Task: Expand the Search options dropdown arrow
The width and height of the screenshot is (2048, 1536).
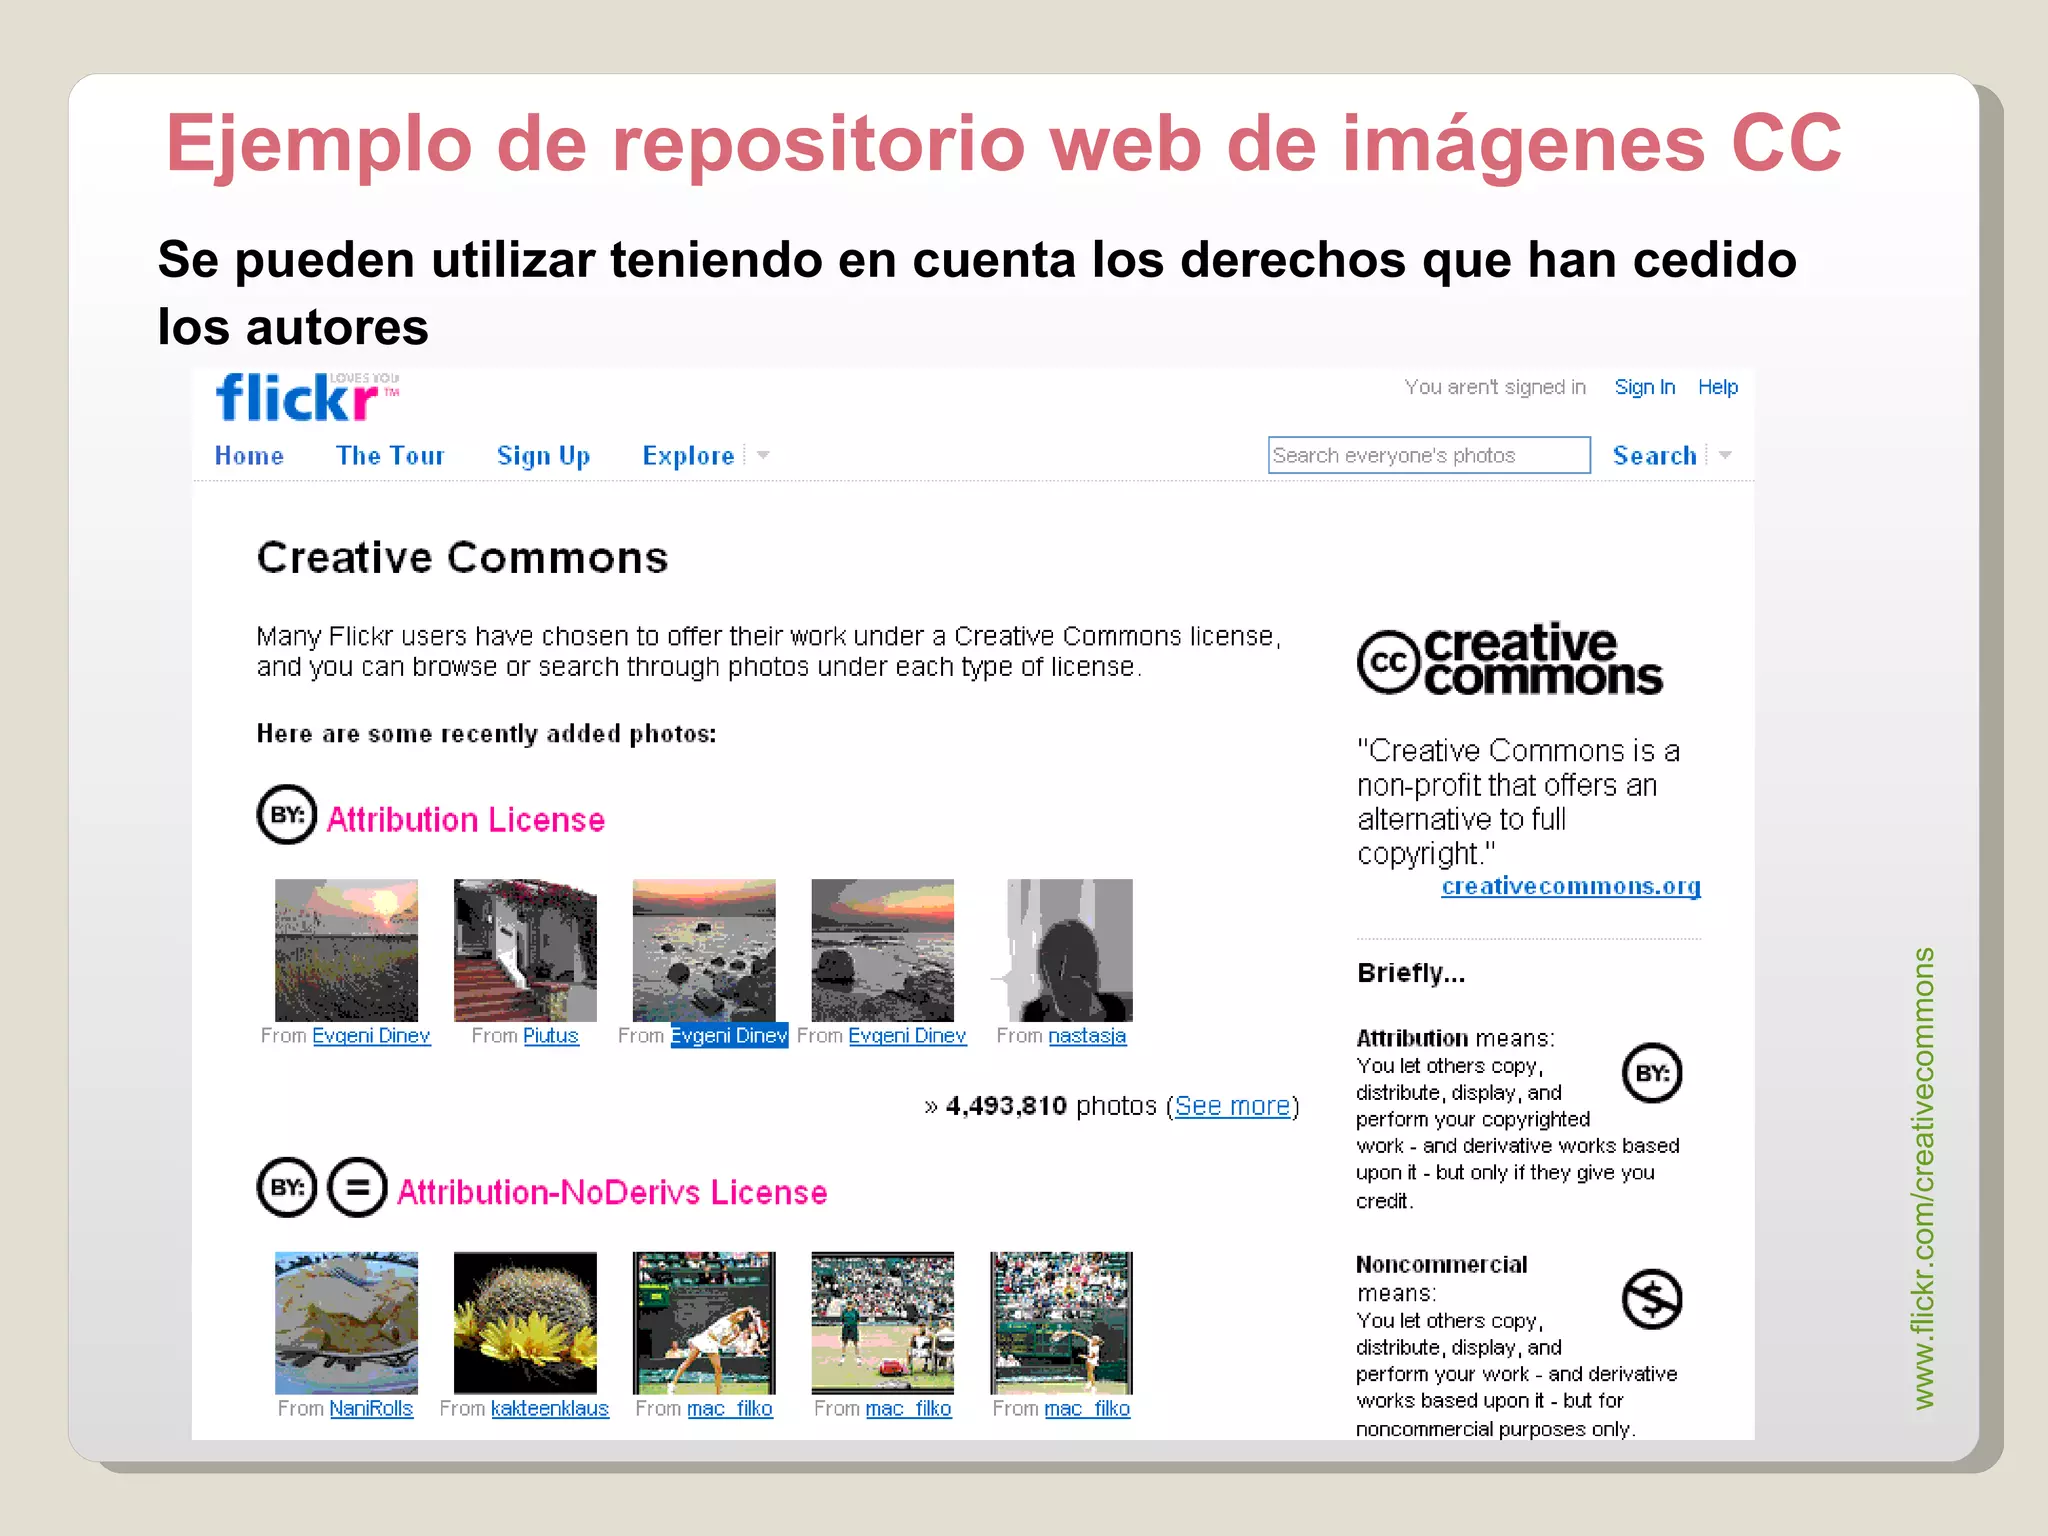Action: (x=1725, y=456)
